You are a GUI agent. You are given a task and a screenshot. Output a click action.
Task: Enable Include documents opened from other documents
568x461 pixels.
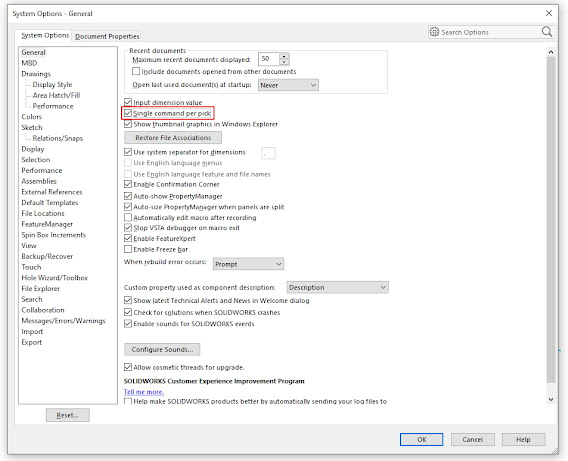point(136,71)
